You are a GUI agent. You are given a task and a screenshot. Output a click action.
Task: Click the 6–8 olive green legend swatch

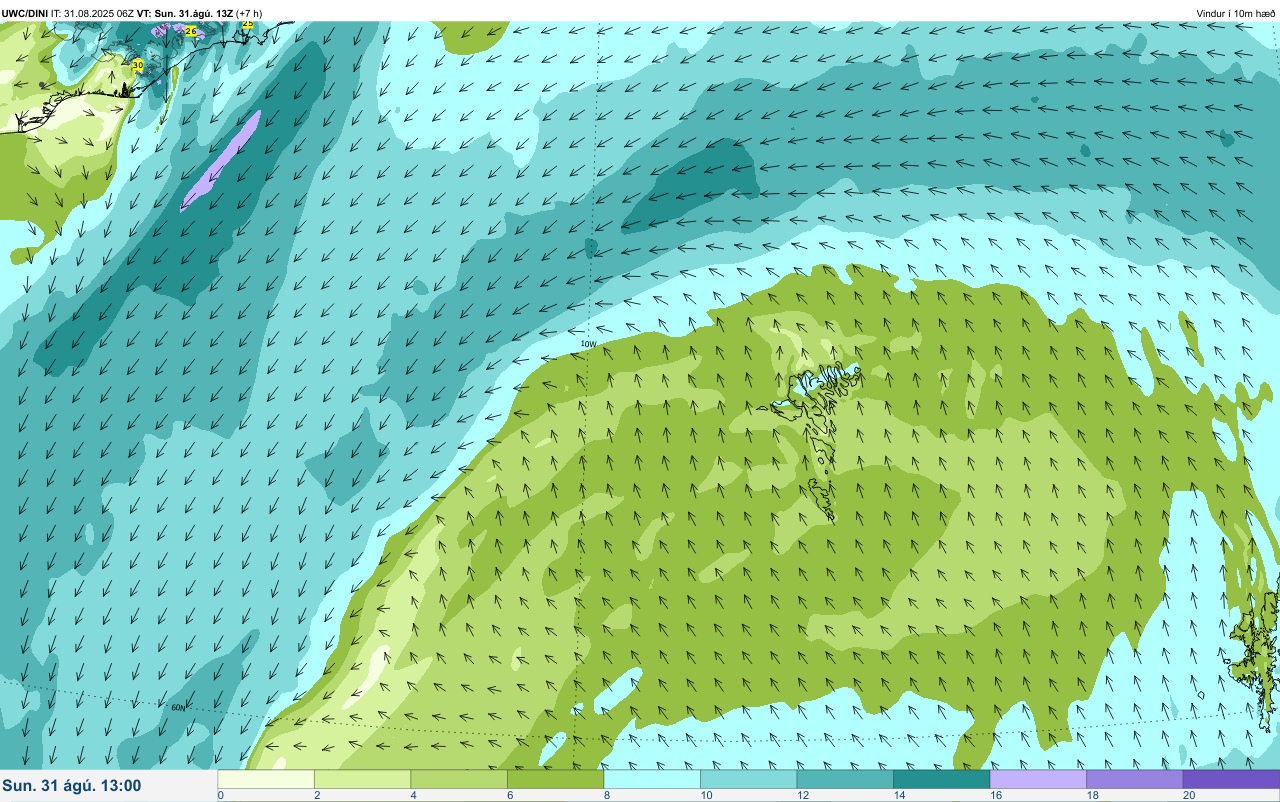pyautogui.click(x=555, y=779)
